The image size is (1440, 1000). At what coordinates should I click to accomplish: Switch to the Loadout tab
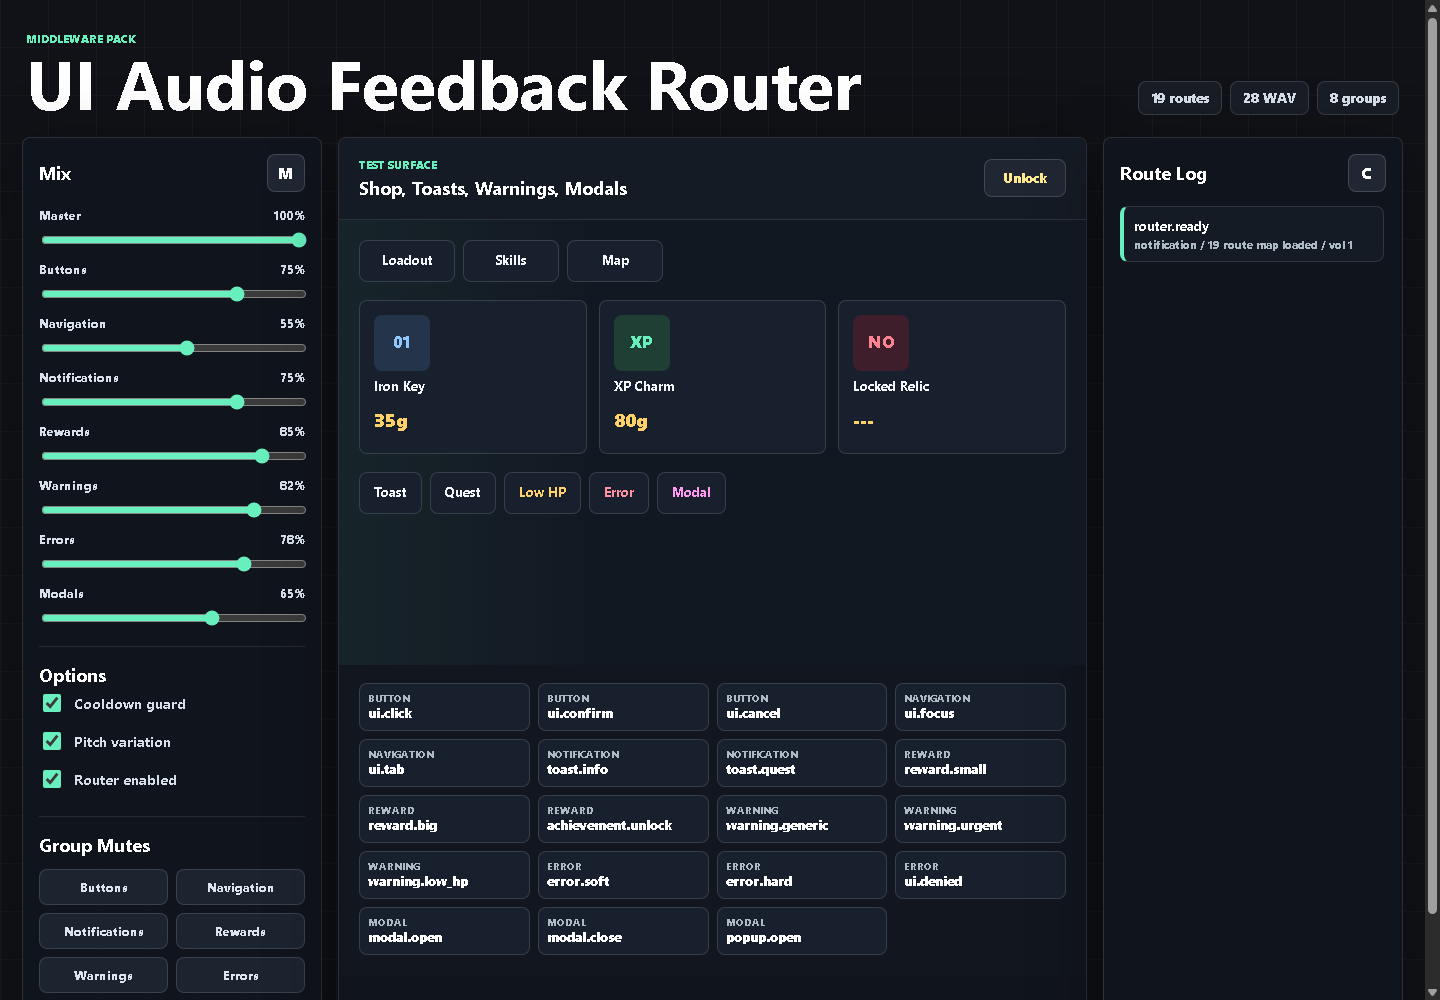tap(407, 261)
